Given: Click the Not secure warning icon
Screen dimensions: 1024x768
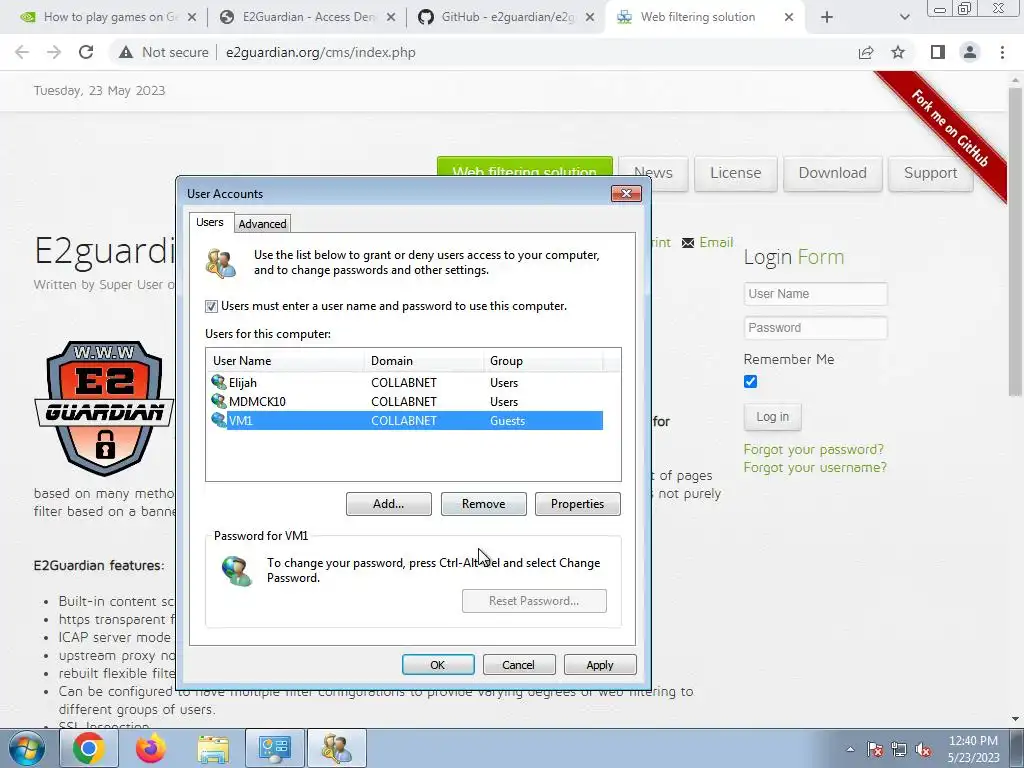Looking at the screenshot, I should tap(125, 52).
